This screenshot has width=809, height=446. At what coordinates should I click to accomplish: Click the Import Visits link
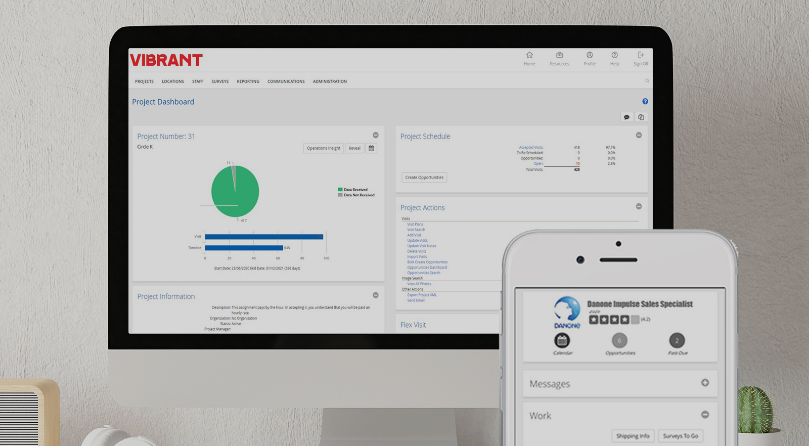click(x=417, y=257)
